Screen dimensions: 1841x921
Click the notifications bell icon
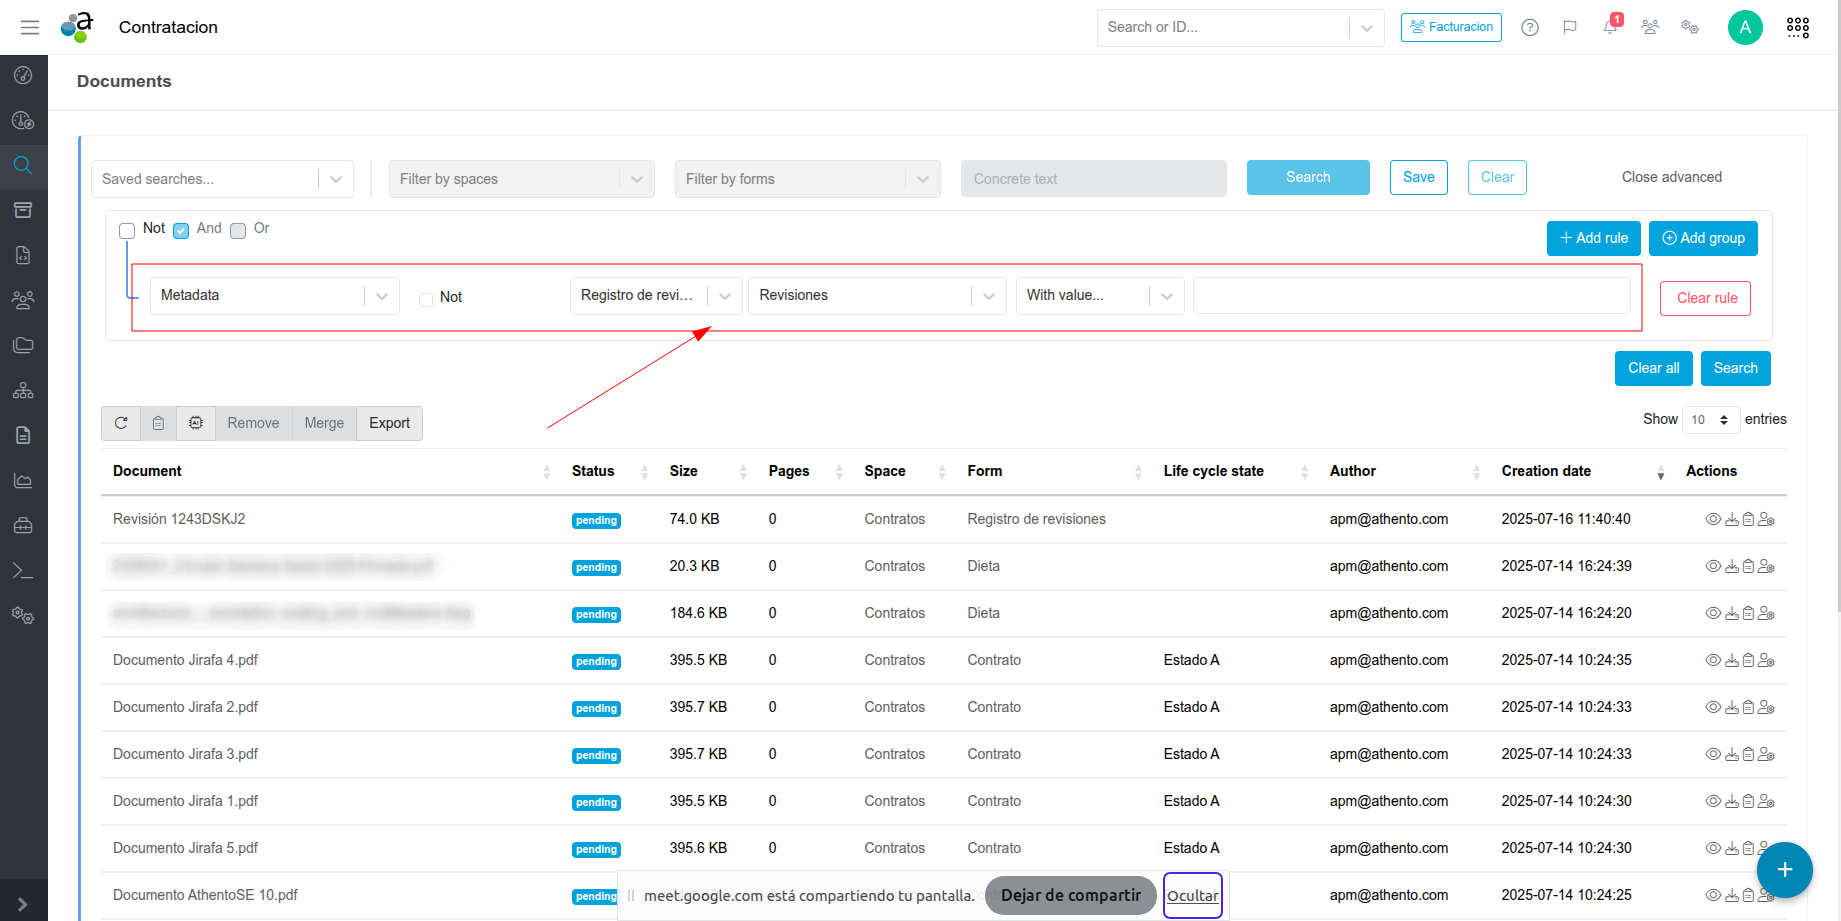coord(1610,27)
